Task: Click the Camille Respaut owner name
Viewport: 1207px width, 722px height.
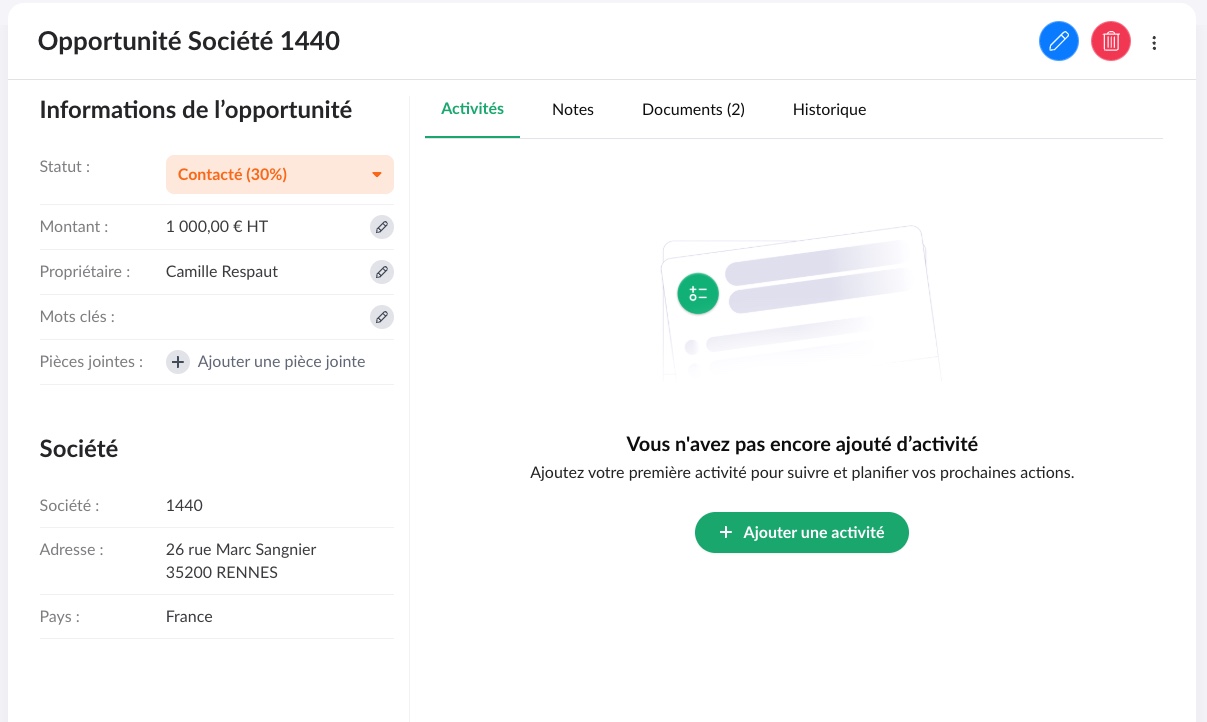Action: [222, 272]
